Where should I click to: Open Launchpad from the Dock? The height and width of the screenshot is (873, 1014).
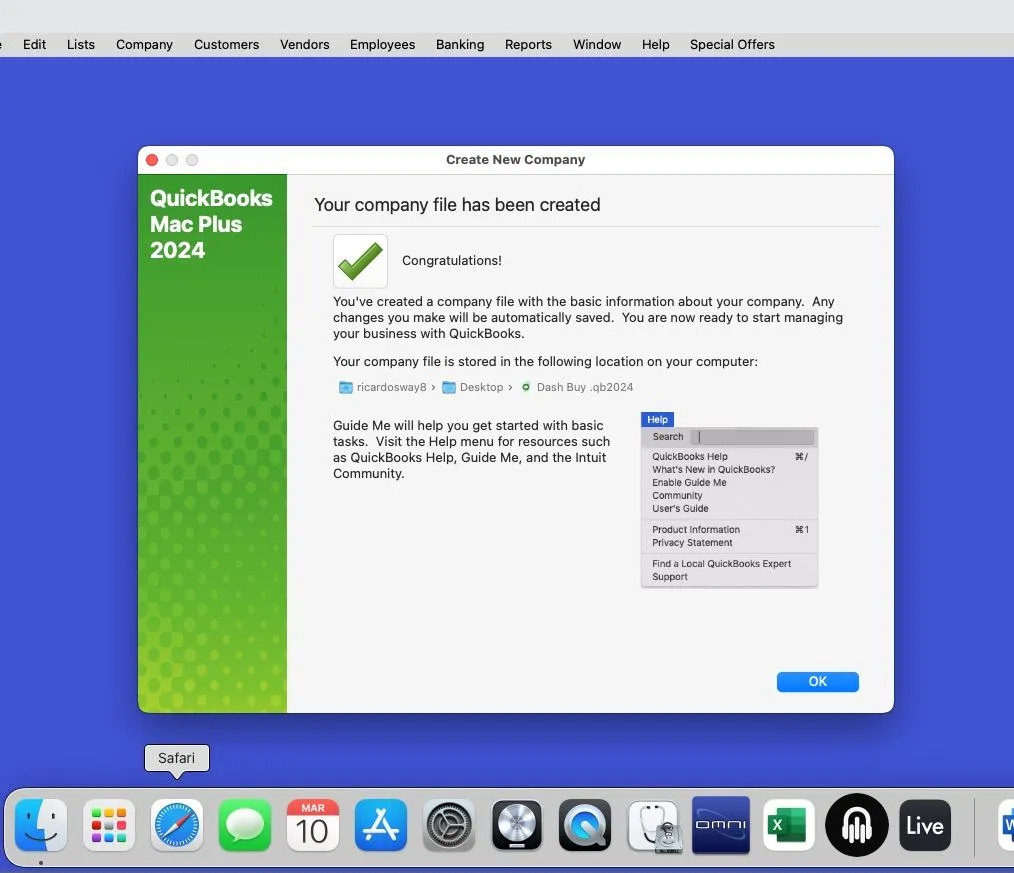pyautogui.click(x=109, y=825)
